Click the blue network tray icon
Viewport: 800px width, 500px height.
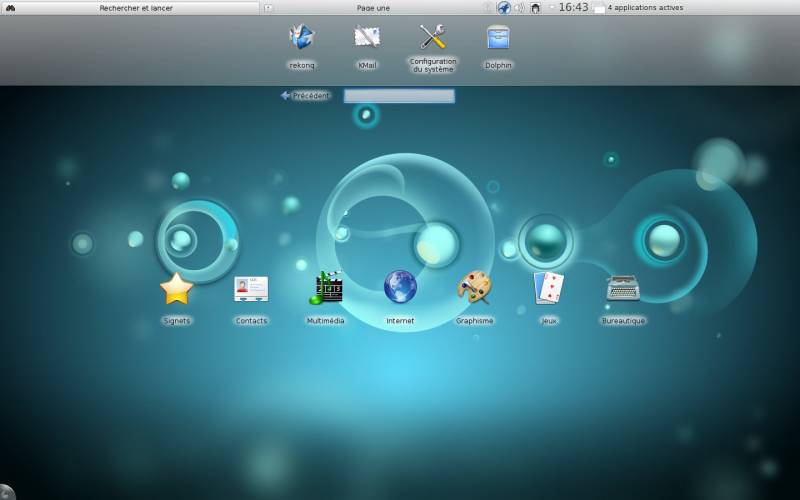click(504, 8)
